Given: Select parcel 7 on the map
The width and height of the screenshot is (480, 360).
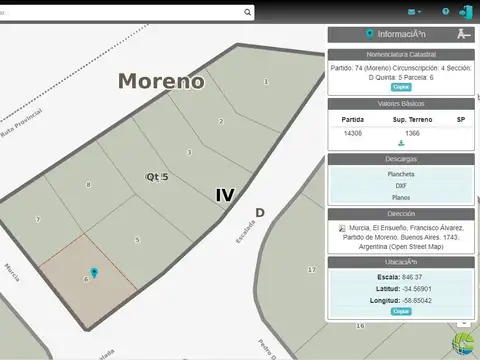Looking at the screenshot, I should [x=38, y=219].
